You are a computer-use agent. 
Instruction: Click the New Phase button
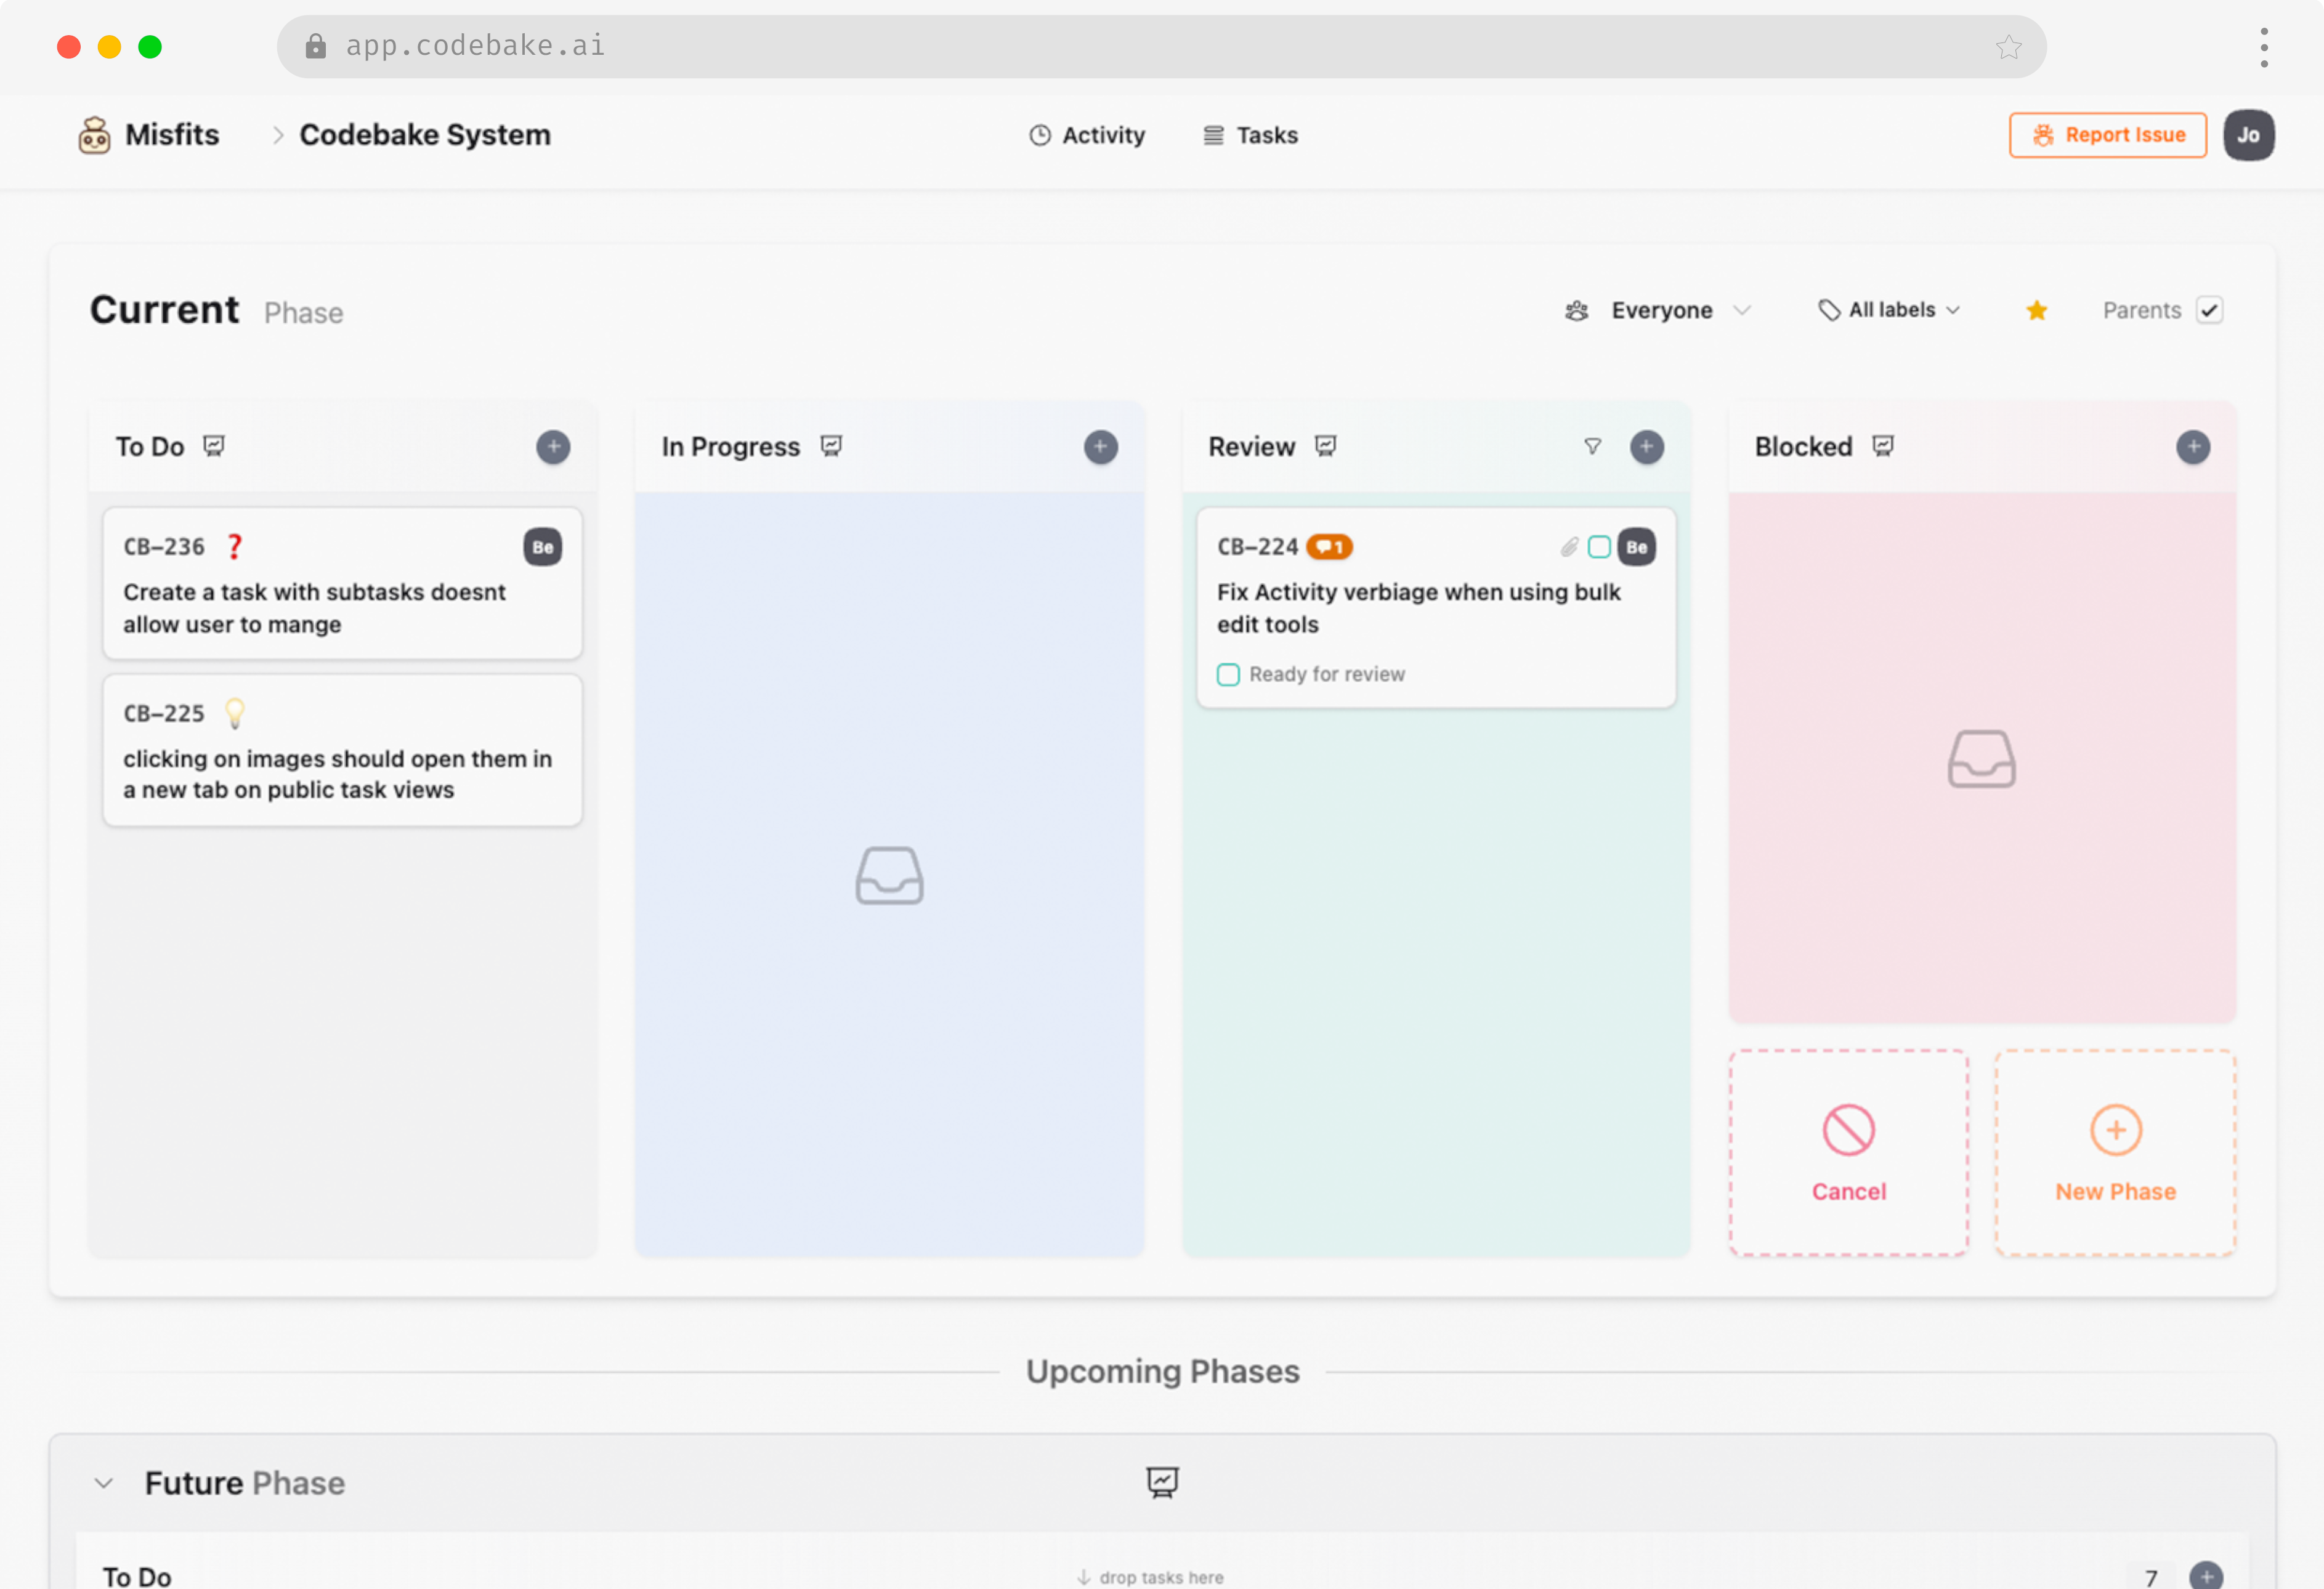tap(2115, 1153)
